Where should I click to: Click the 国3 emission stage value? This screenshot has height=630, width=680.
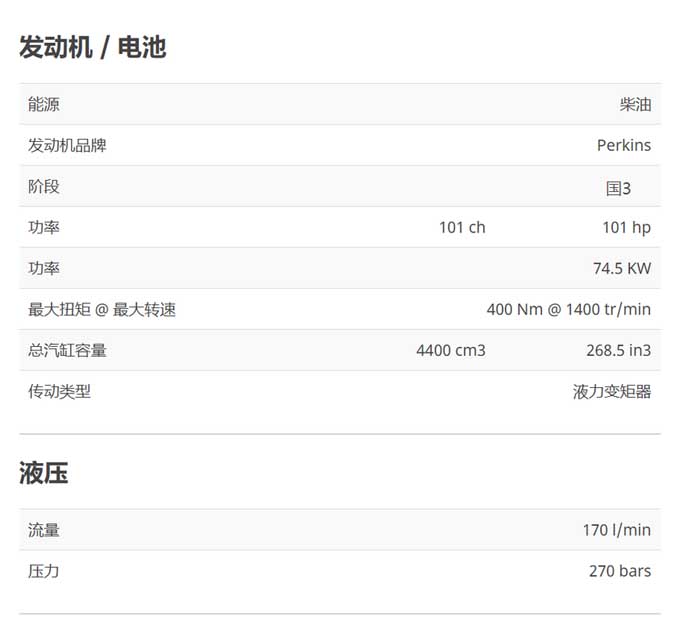click(618, 188)
